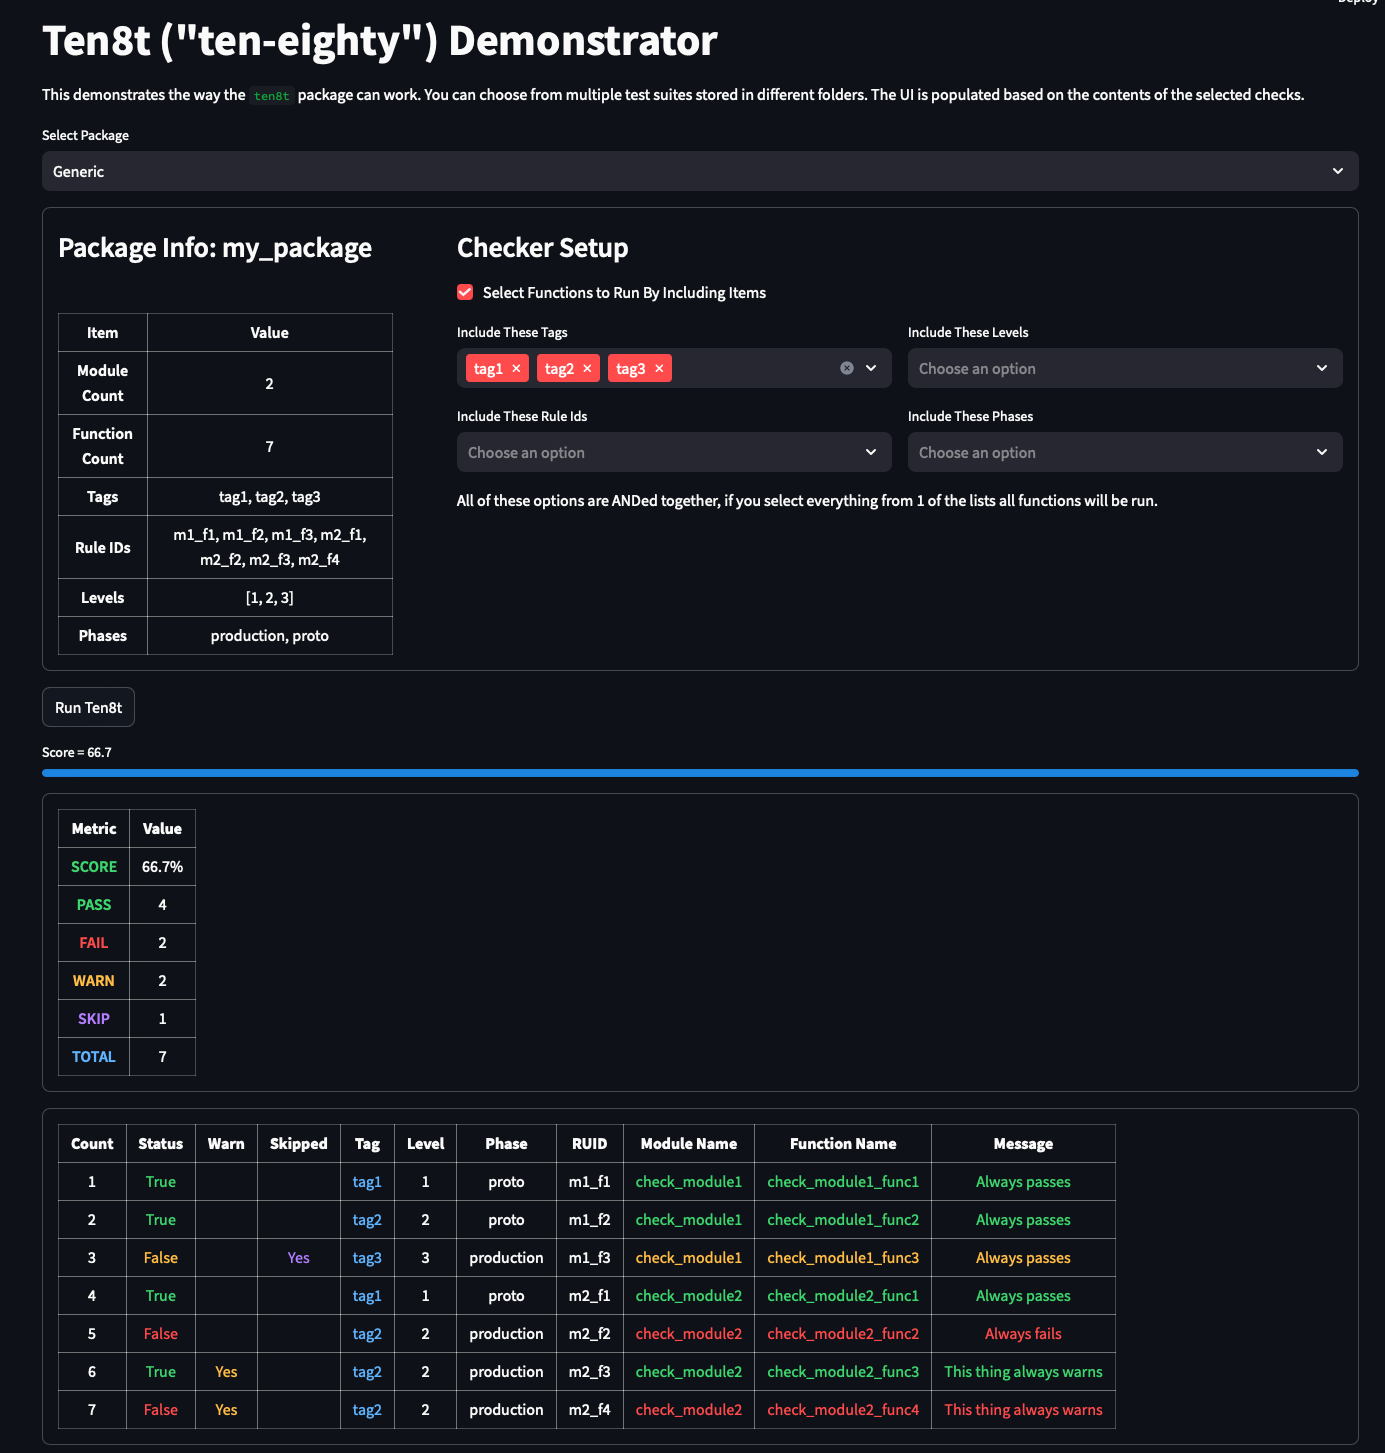
Task: Click the tag3 cell in the results table
Action: [x=367, y=1258]
